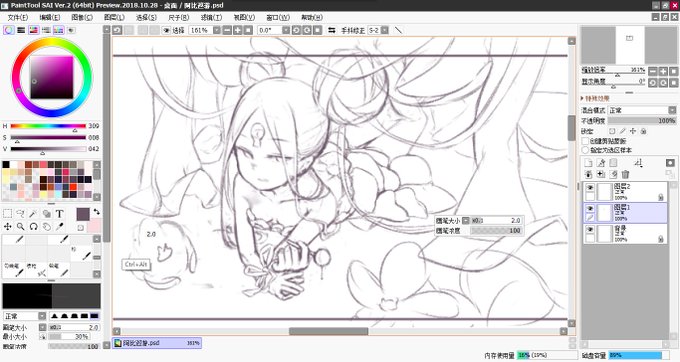Show the RGB slider panel
Screen dimensions: 680x362
[x=21, y=30]
